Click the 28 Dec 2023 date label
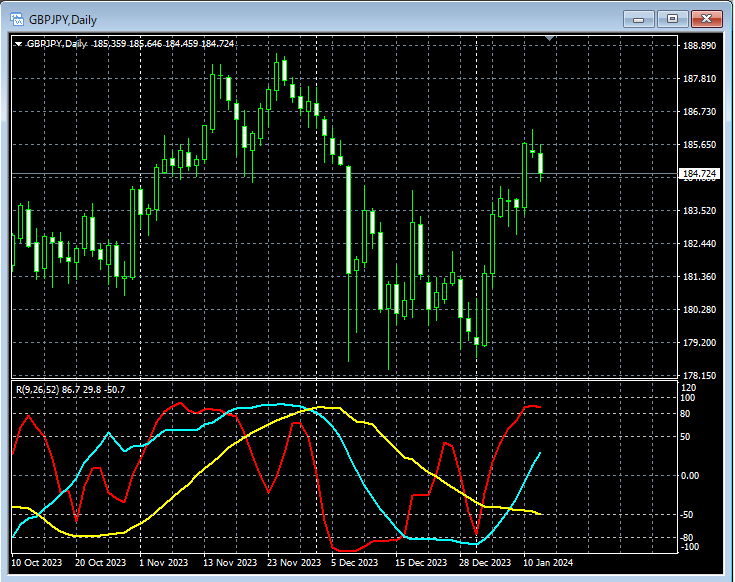The width and height of the screenshot is (735, 582). tap(485, 562)
